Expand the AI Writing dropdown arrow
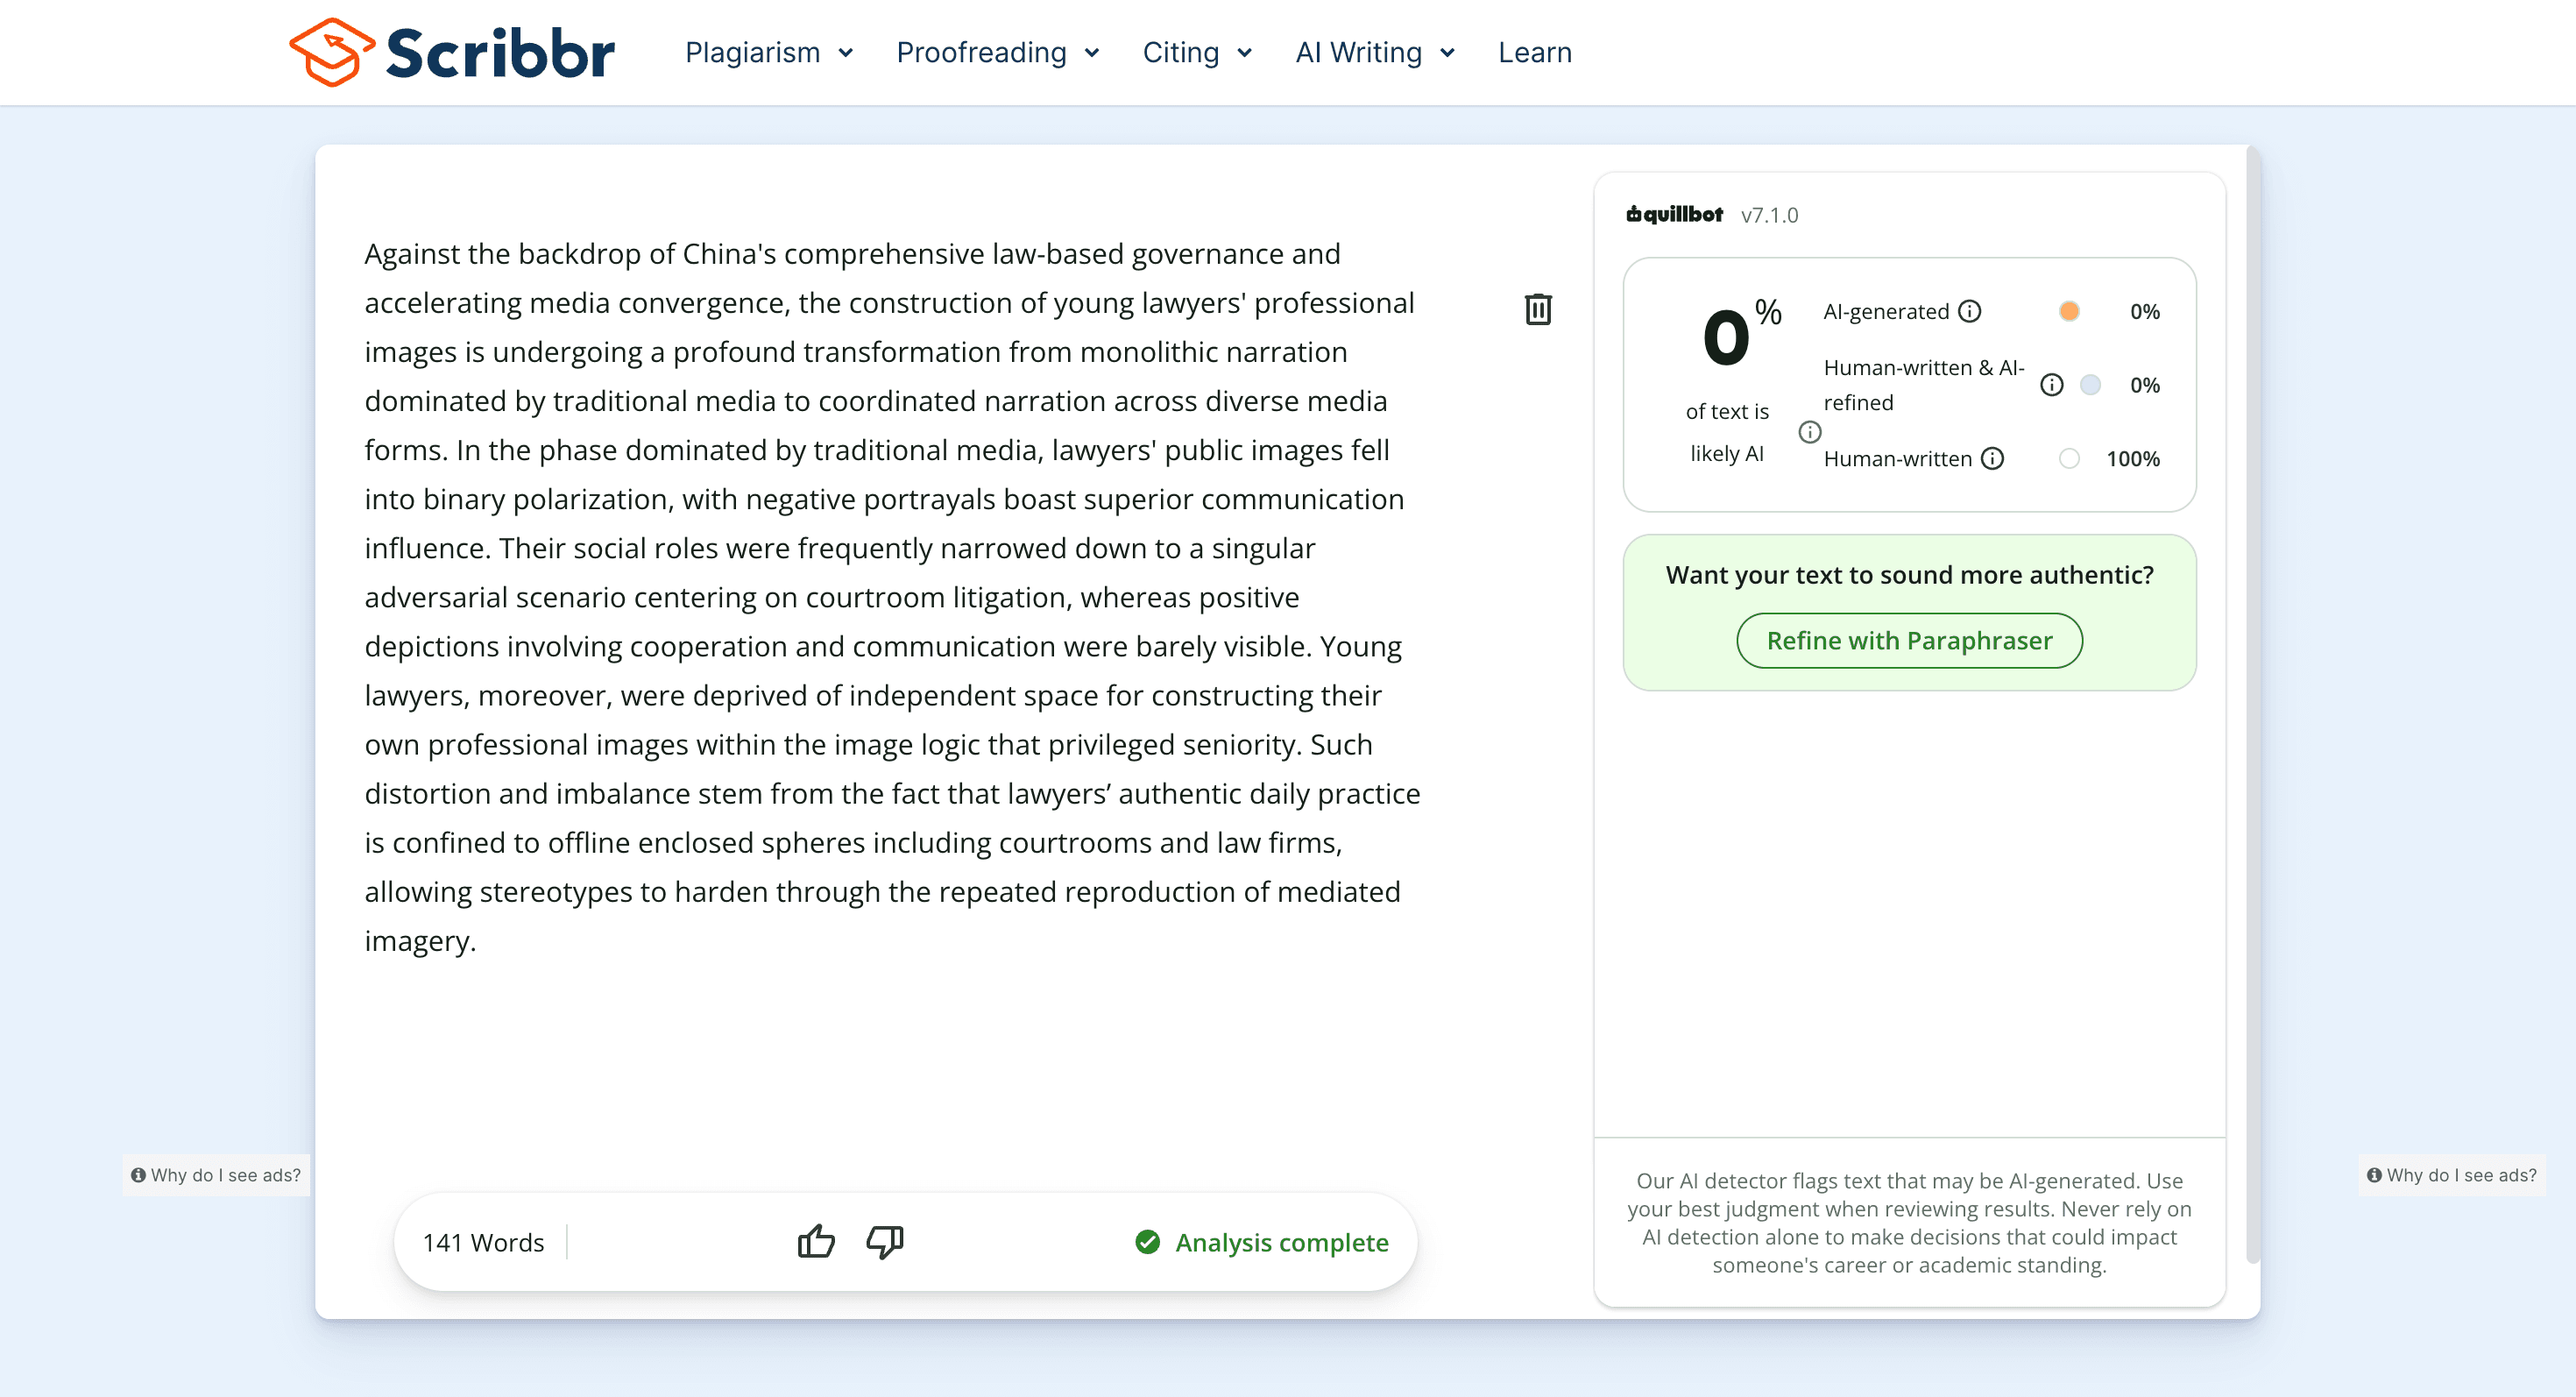Viewport: 2576px width, 1397px height. 1447,53
